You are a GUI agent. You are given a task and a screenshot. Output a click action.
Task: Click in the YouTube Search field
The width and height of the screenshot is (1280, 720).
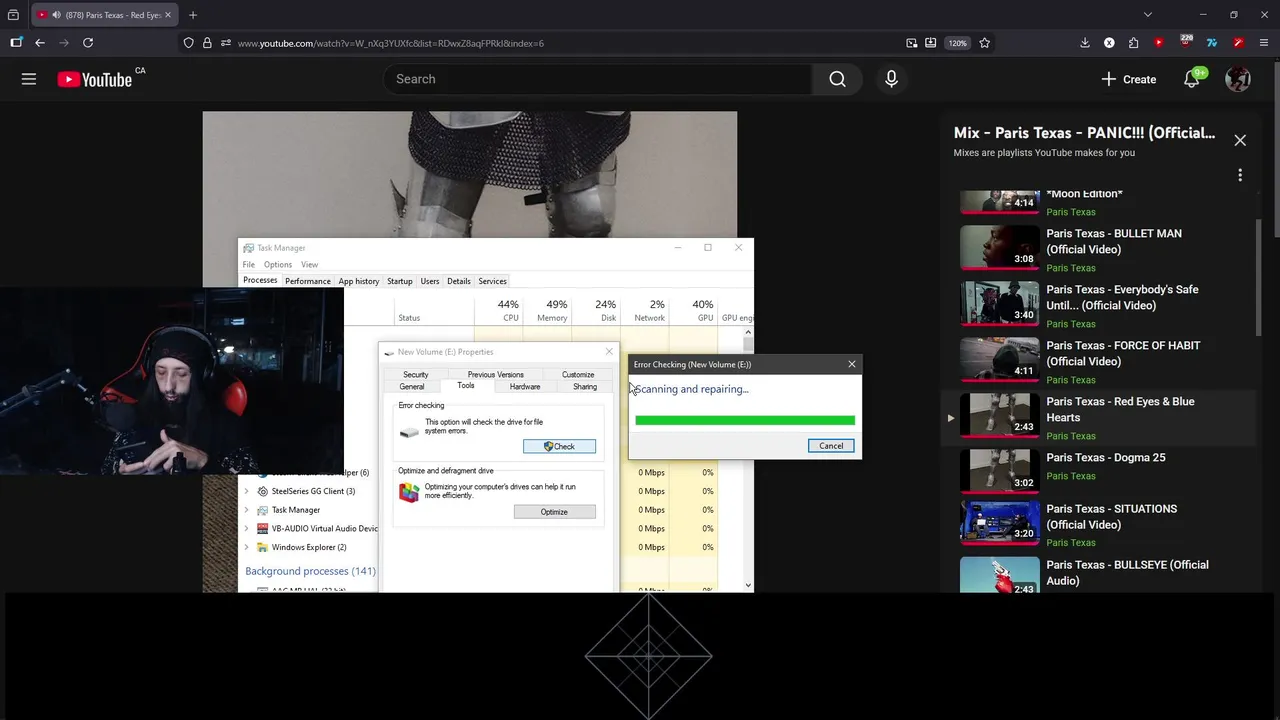(598, 79)
